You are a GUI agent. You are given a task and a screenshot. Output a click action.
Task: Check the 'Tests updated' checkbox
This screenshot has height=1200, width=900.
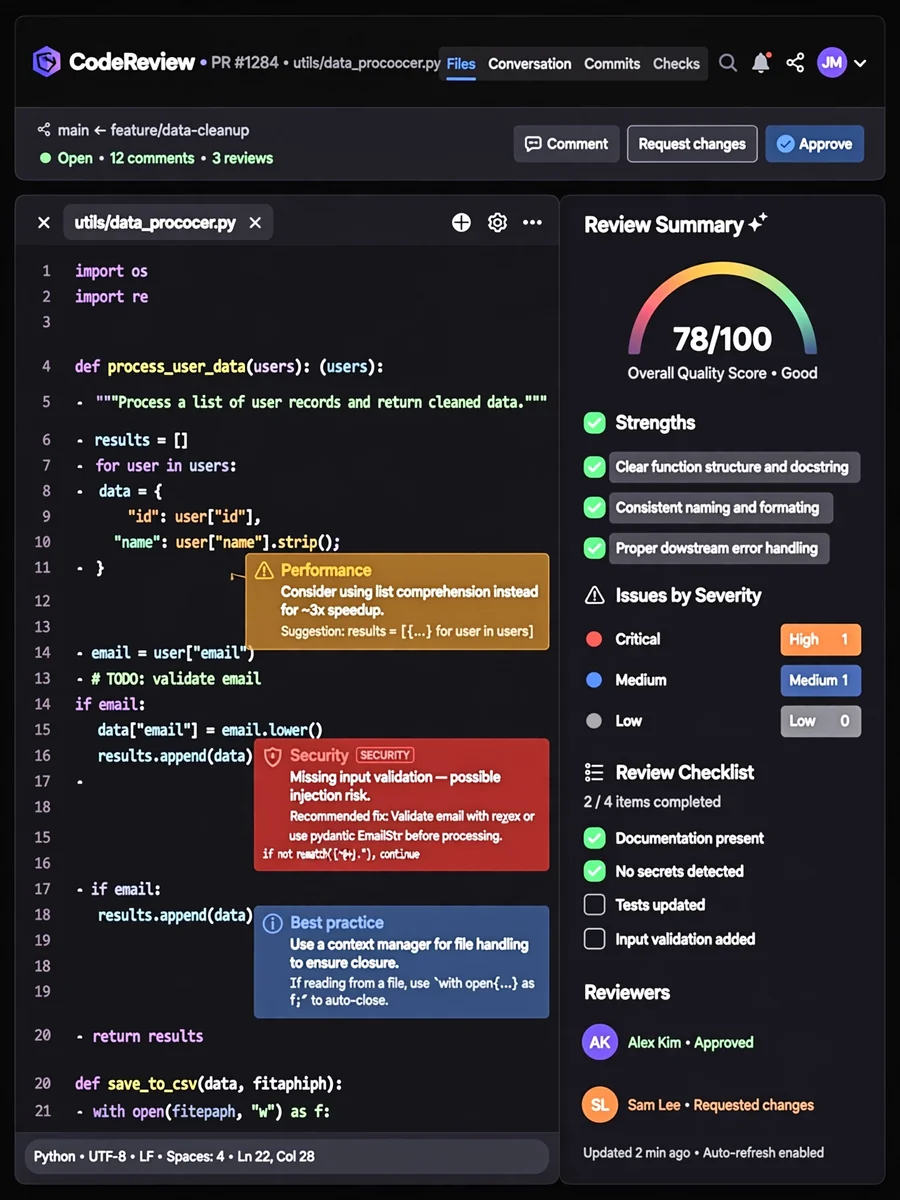pos(595,905)
